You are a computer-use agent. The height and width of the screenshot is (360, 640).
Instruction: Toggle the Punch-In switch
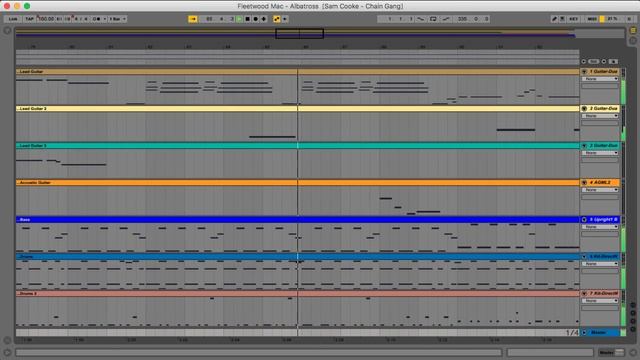coord(421,19)
